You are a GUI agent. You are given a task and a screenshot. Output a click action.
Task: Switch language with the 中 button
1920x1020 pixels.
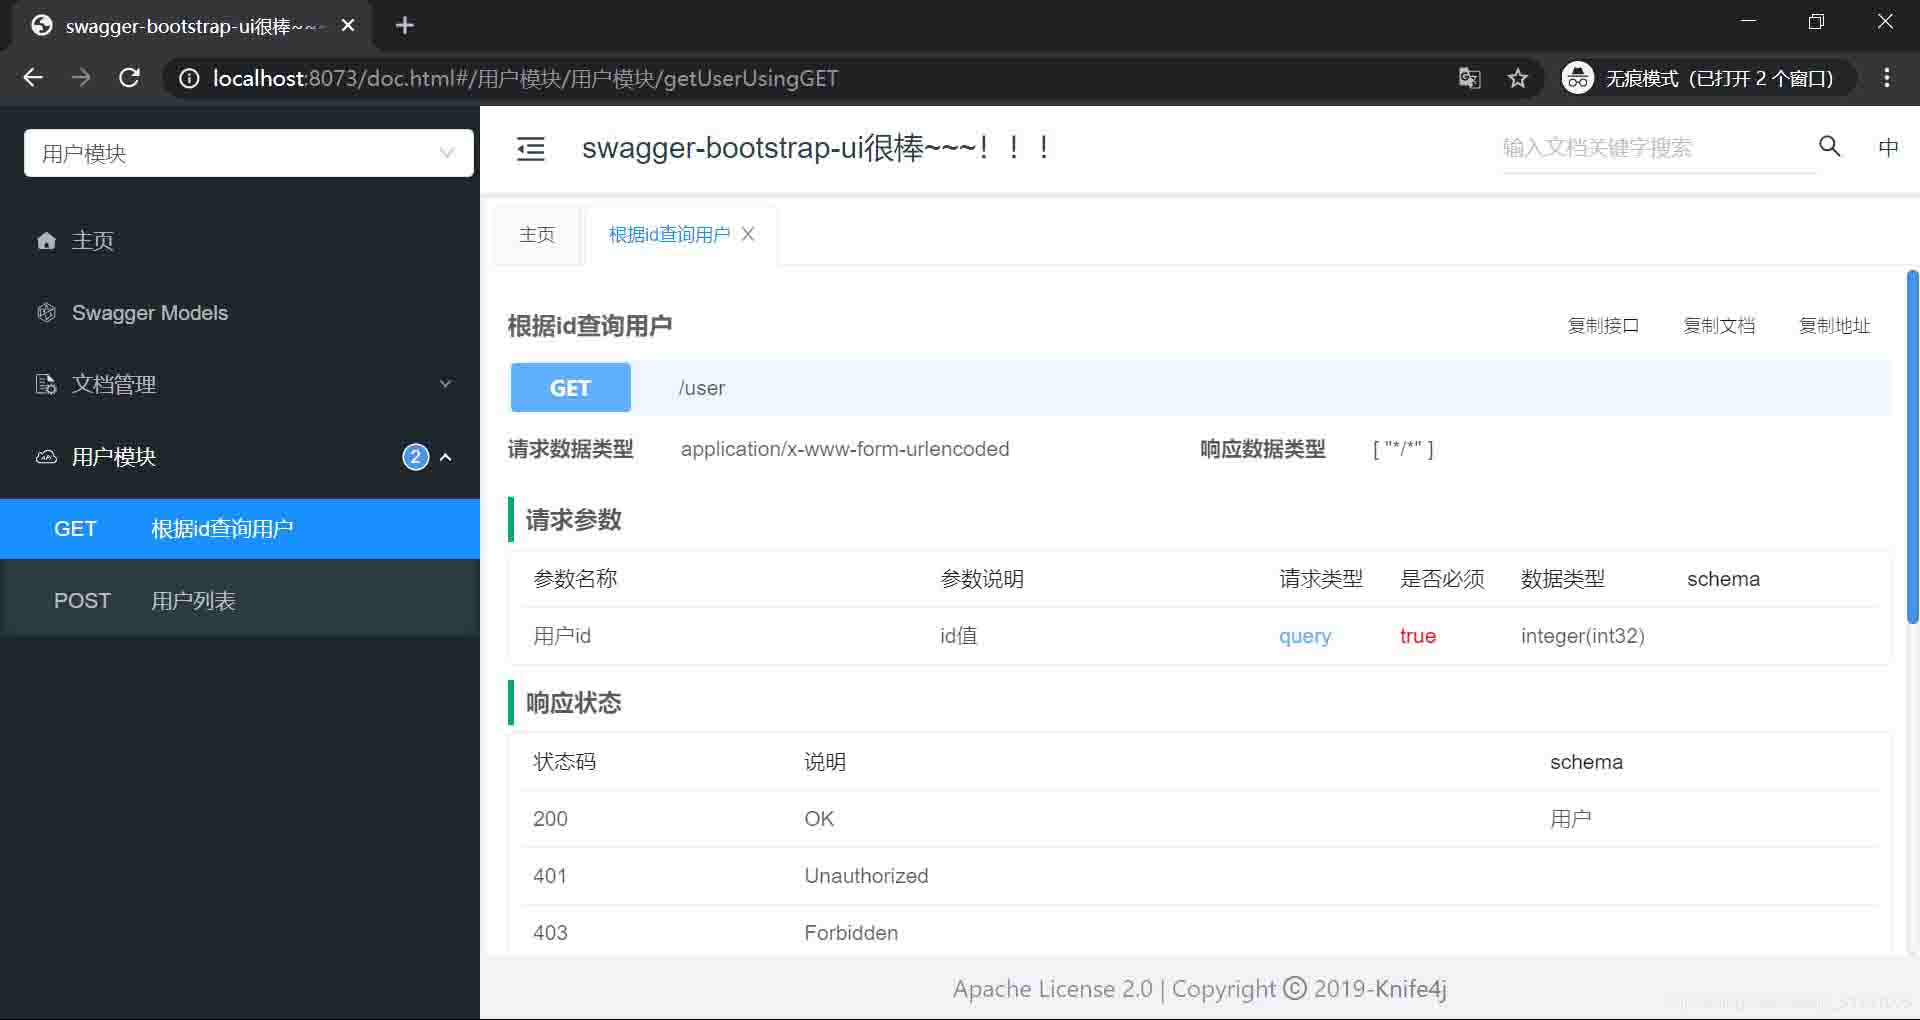(x=1888, y=148)
